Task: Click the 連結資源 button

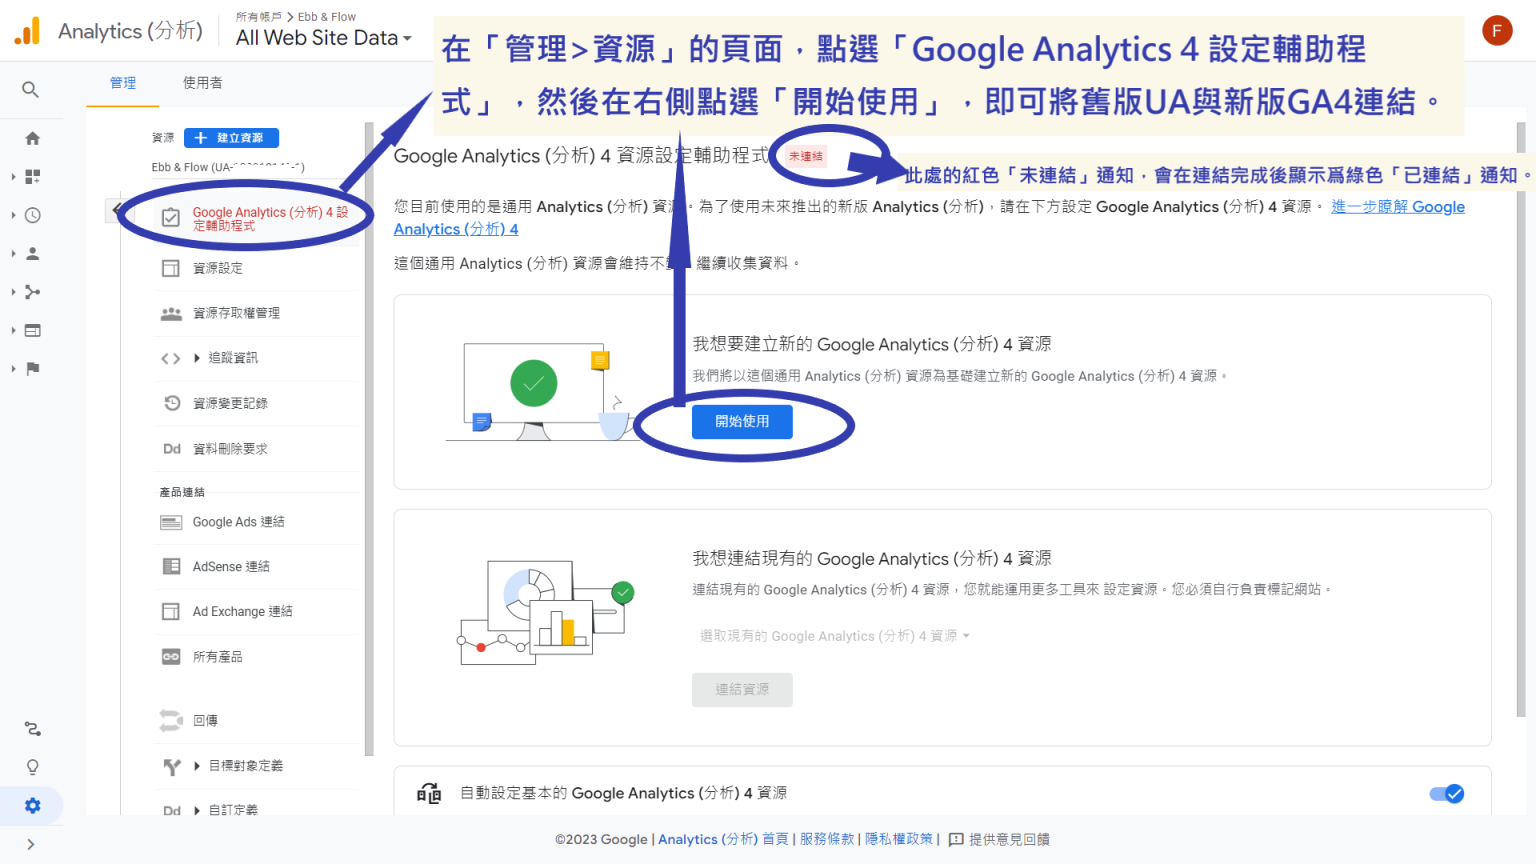Action: coord(742,690)
